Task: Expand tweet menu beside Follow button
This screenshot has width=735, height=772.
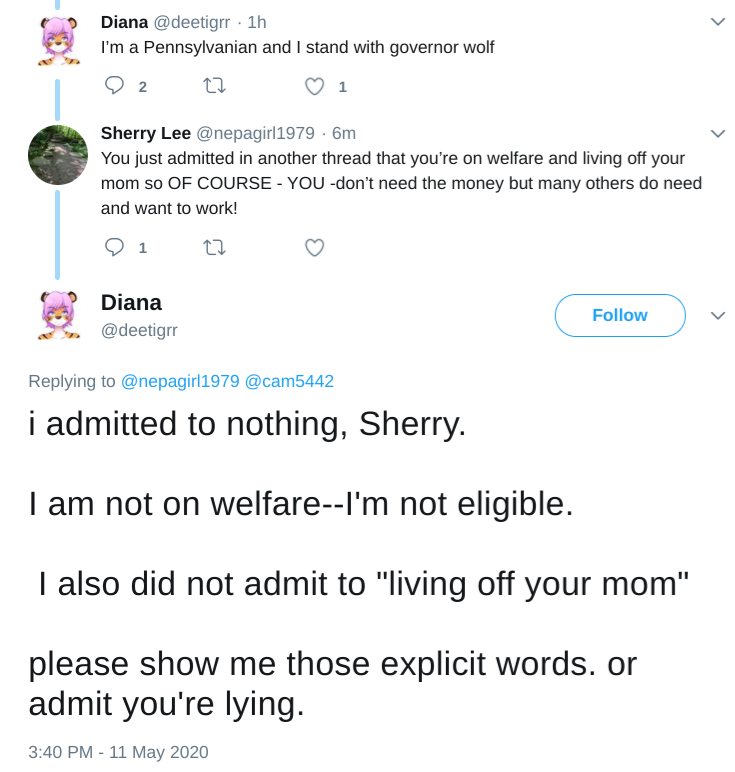Action: click(718, 316)
